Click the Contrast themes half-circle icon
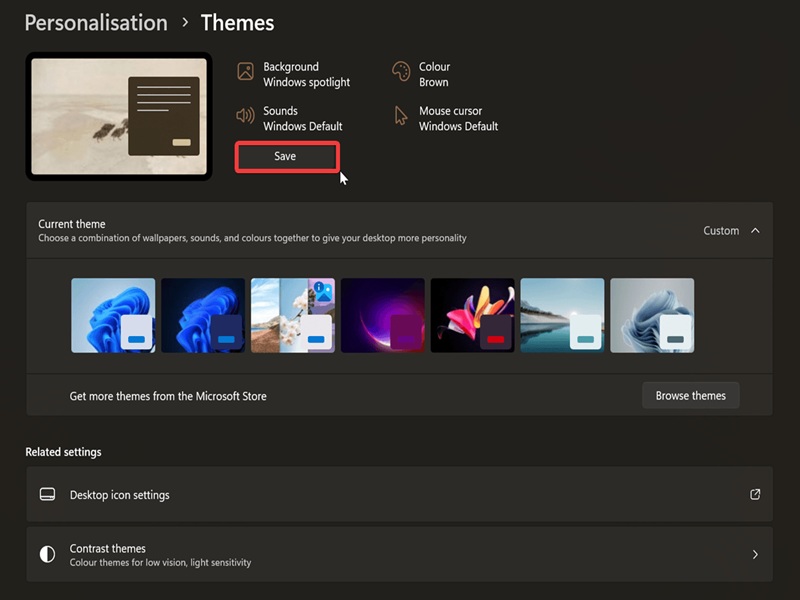 pyautogui.click(x=47, y=554)
